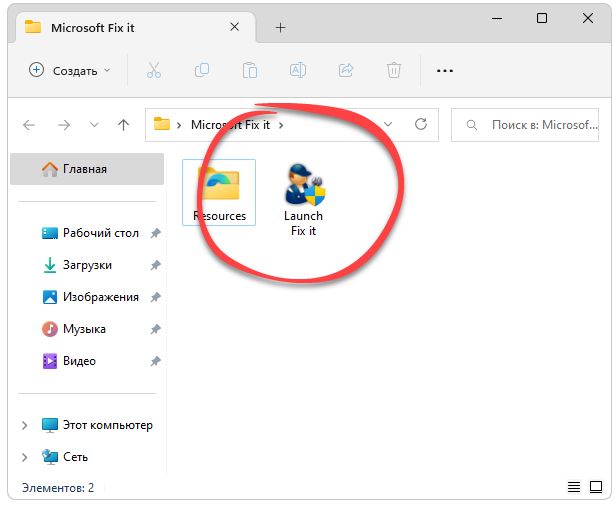
Task: Click the Cut scissors icon
Action: (x=154, y=71)
